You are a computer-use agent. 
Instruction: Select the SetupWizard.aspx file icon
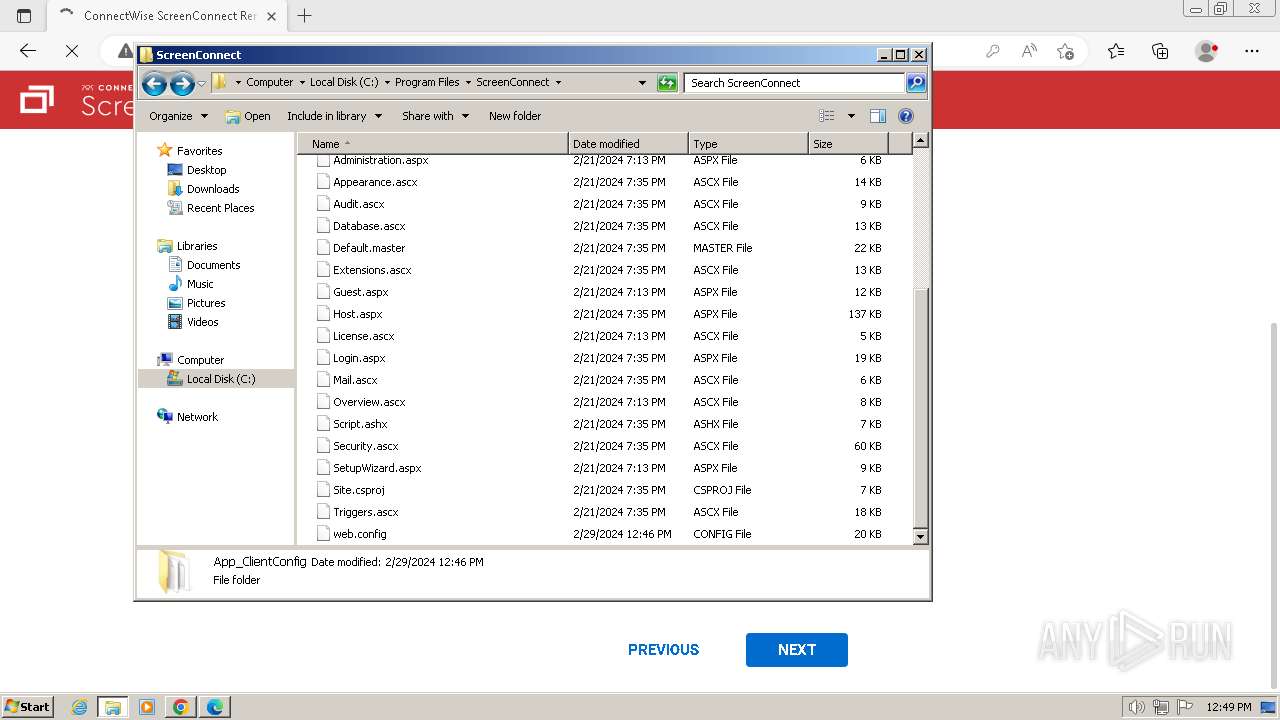coord(323,468)
